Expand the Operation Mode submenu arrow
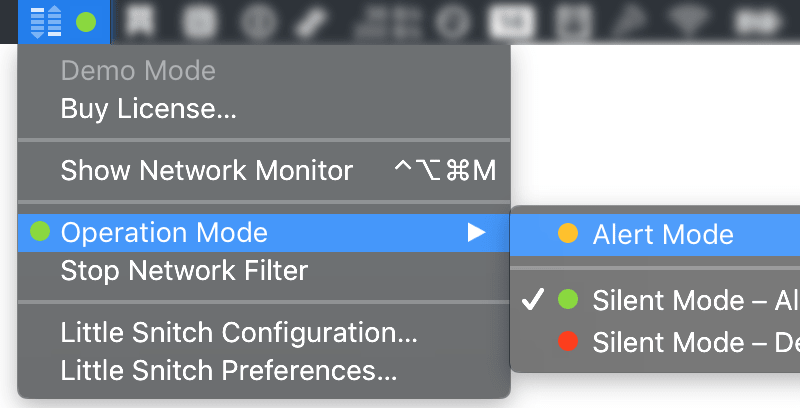 477,233
